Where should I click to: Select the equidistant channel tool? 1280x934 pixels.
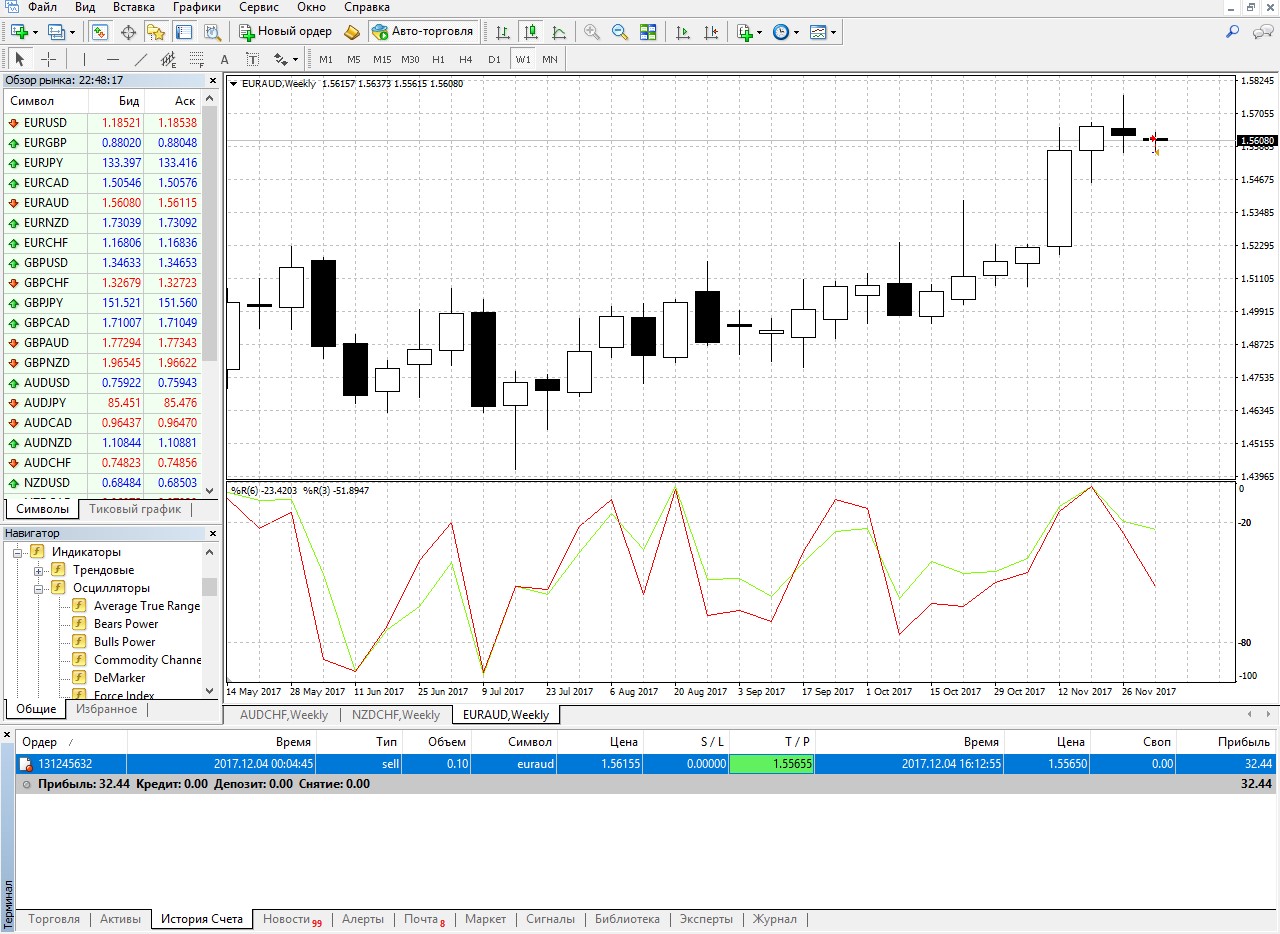169,59
